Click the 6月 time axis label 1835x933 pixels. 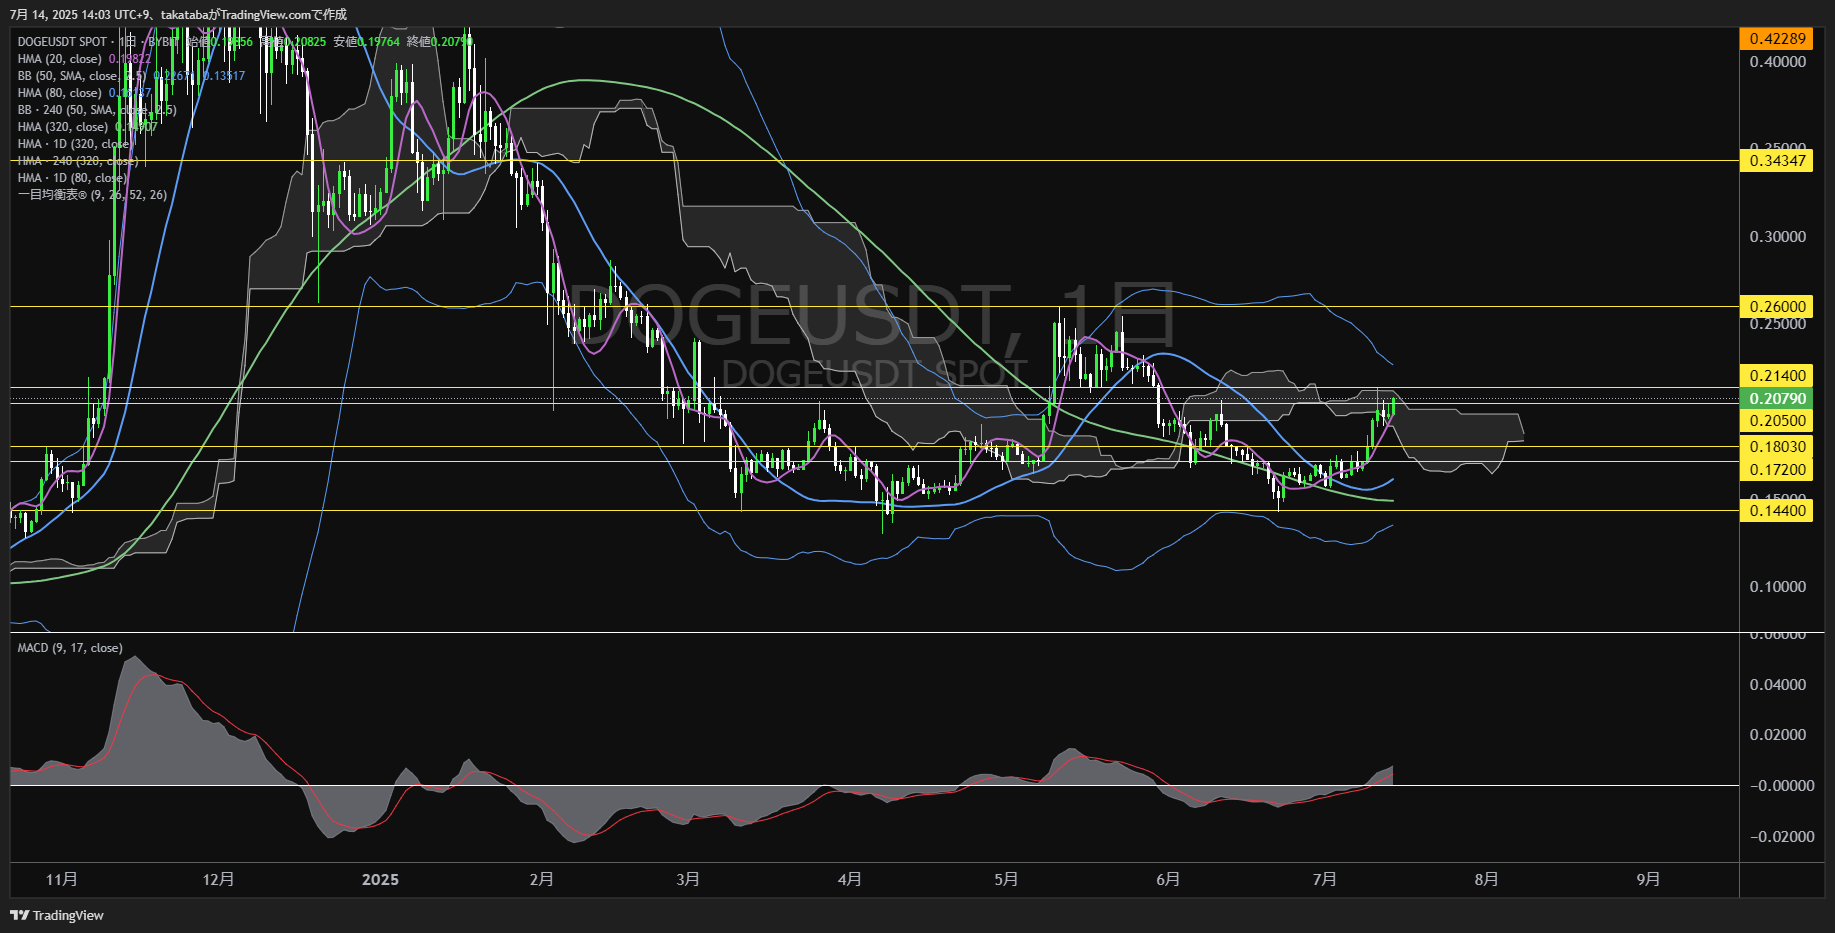click(x=1168, y=879)
